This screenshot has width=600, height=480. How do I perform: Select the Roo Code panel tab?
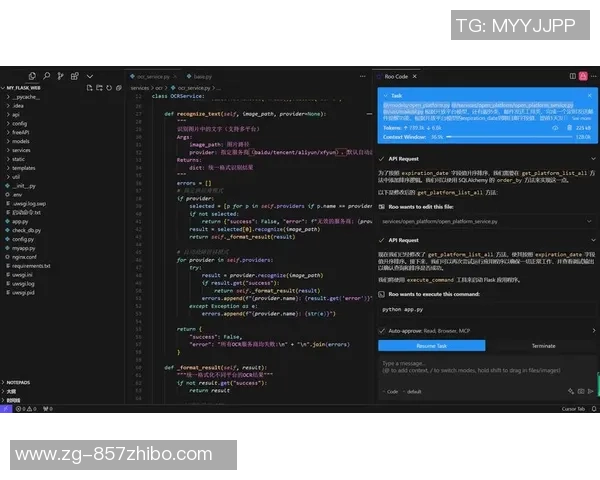(x=396, y=75)
